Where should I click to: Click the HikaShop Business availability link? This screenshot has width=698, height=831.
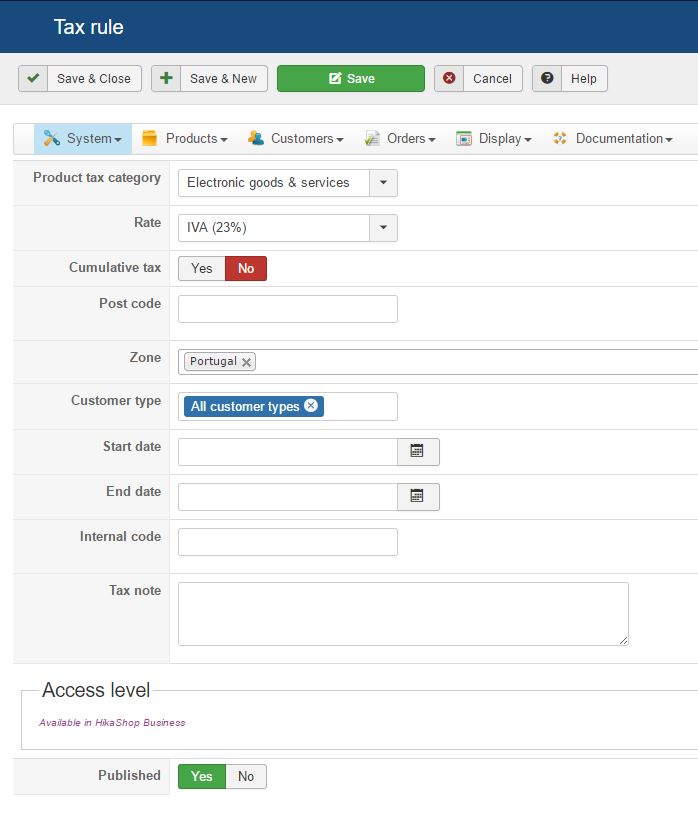coord(112,723)
